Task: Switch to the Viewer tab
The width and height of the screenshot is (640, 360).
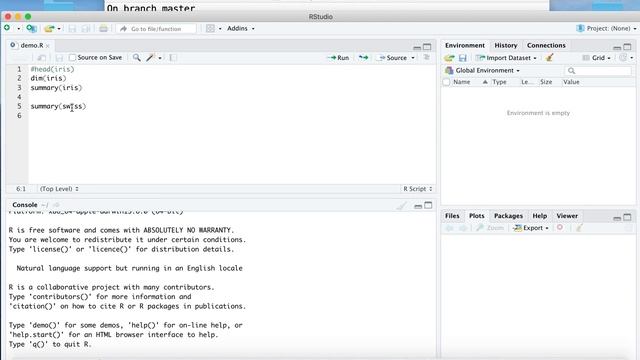Action: point(567,216)
